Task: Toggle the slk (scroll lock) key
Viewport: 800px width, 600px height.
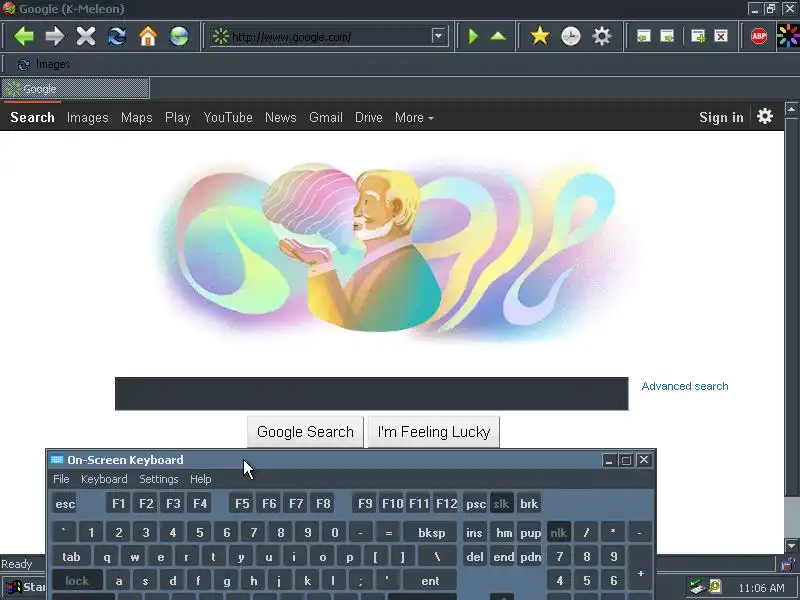Action: 502,504
